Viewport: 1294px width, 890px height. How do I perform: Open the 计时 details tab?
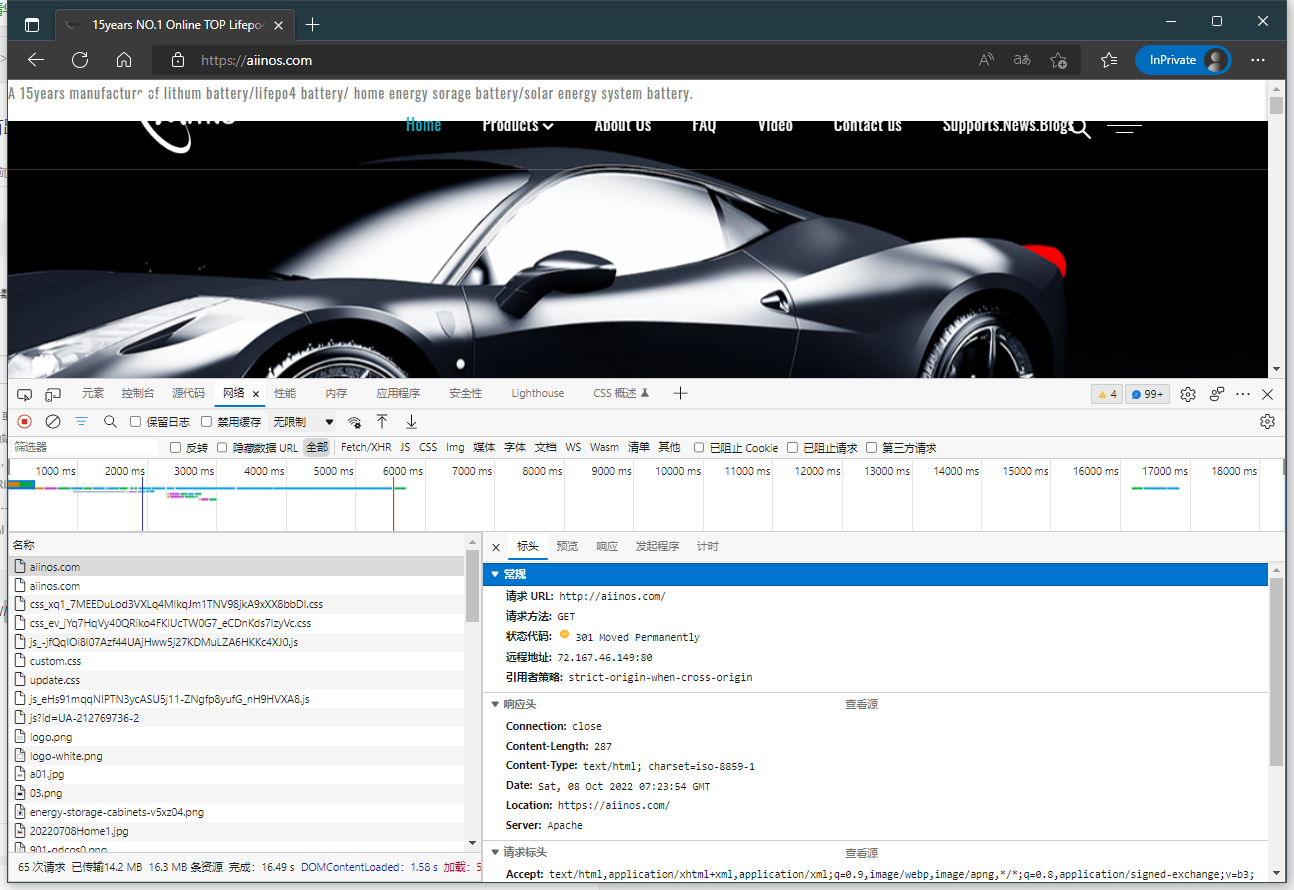(707, 546)
